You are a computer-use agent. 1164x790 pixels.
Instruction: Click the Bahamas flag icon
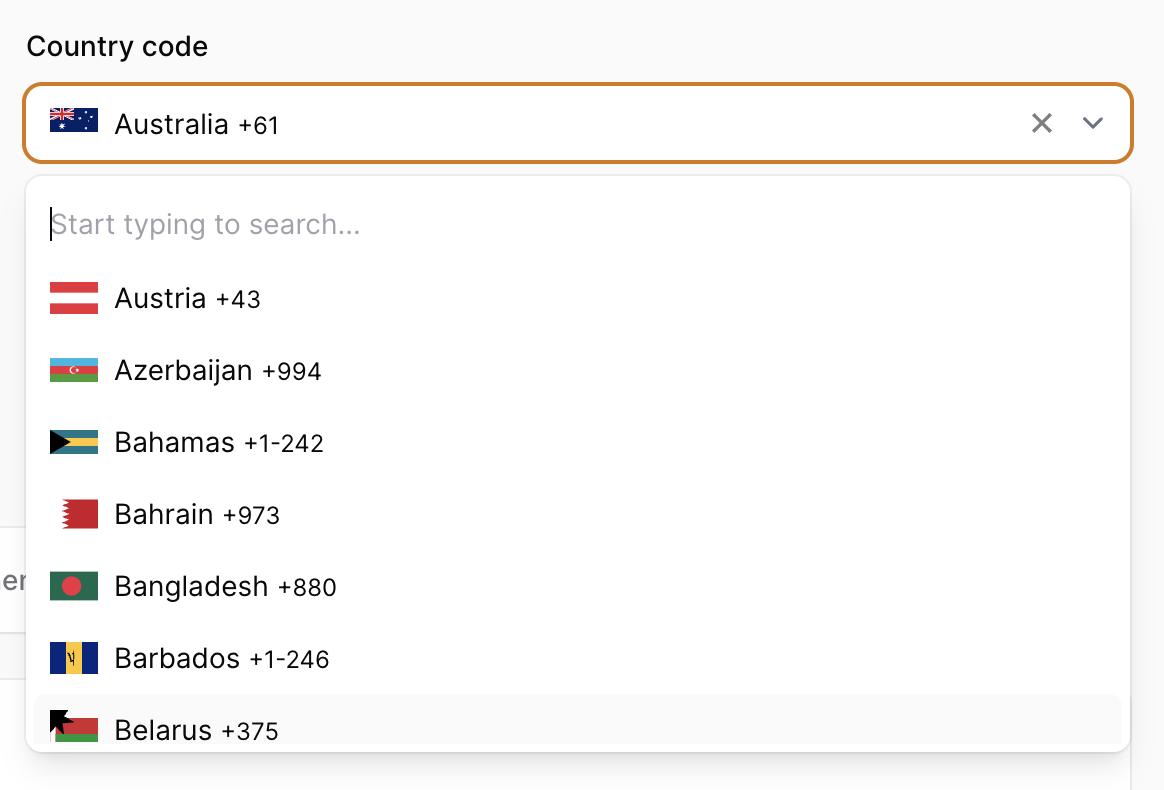coord(73,442)
